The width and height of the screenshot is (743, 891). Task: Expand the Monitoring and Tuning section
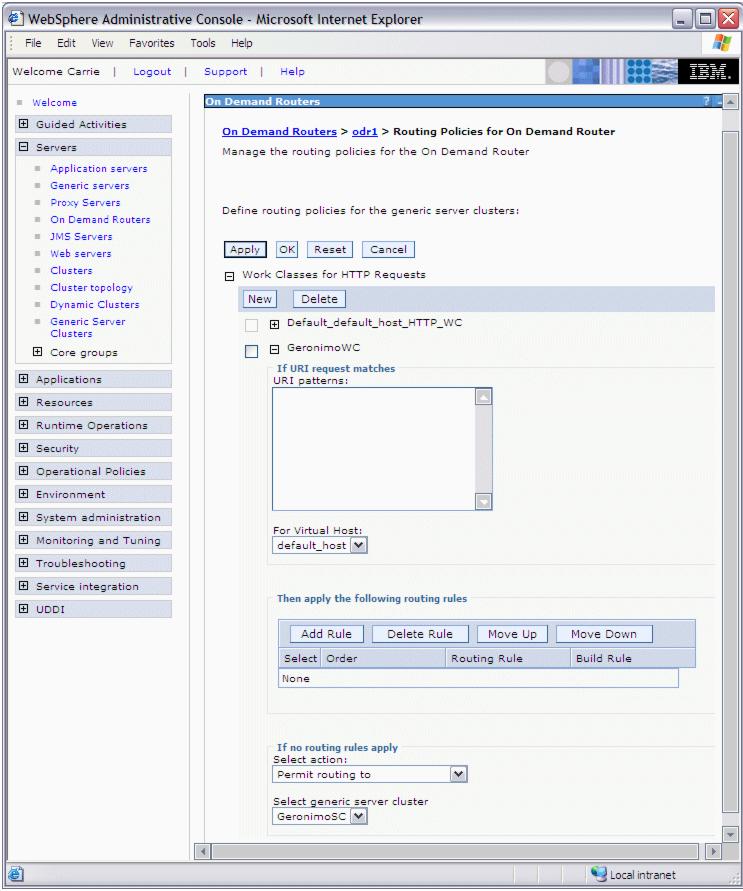click(23, 540)
